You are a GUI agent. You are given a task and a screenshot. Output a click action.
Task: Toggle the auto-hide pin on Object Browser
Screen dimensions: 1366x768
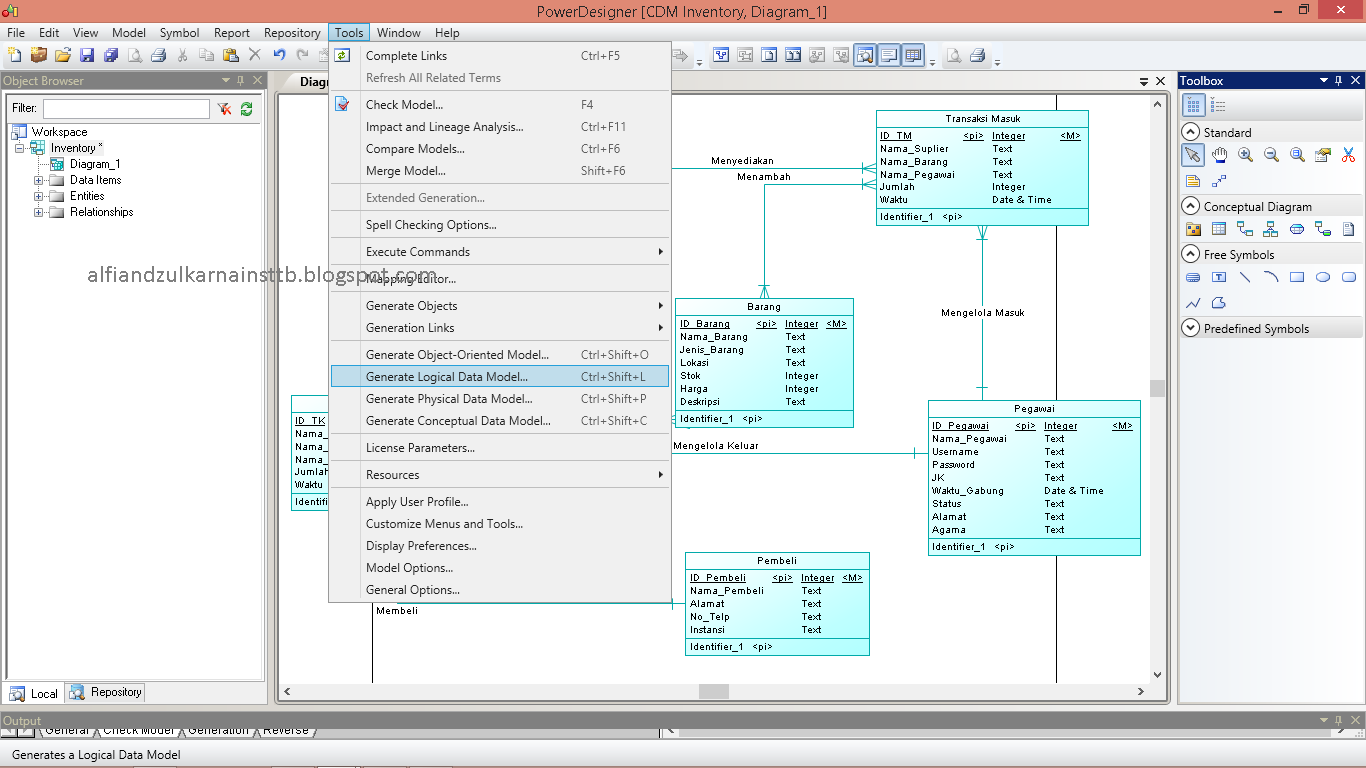click(240, 80)
